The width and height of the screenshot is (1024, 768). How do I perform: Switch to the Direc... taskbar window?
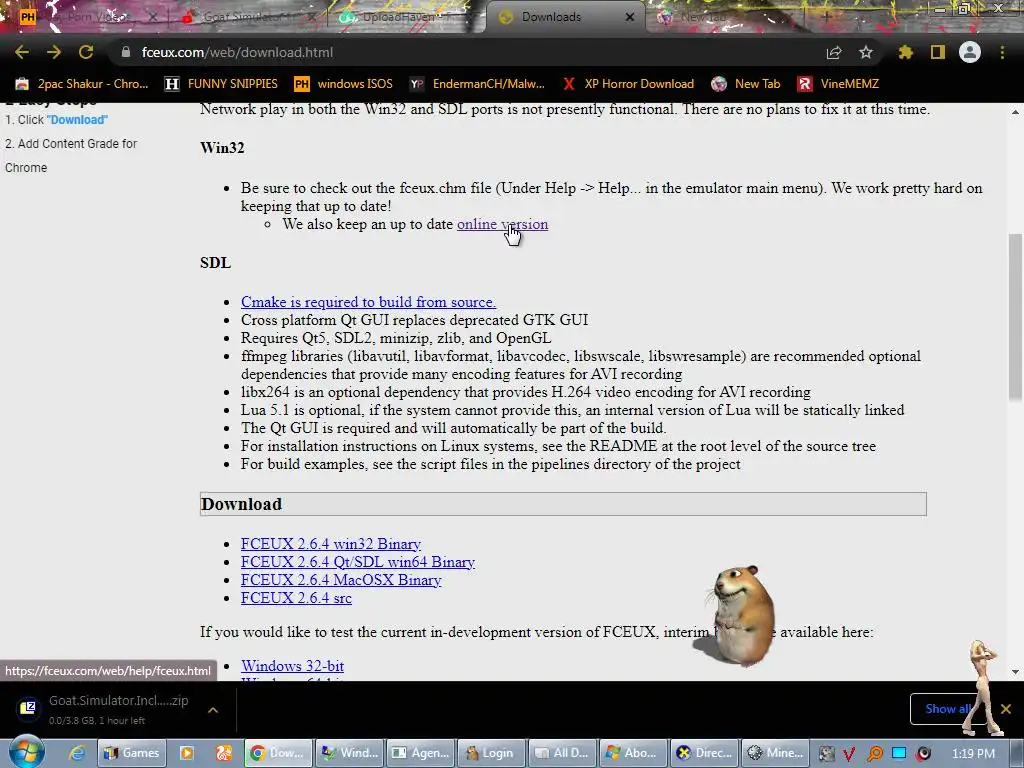pyautogui.click(x=706, y=753)
